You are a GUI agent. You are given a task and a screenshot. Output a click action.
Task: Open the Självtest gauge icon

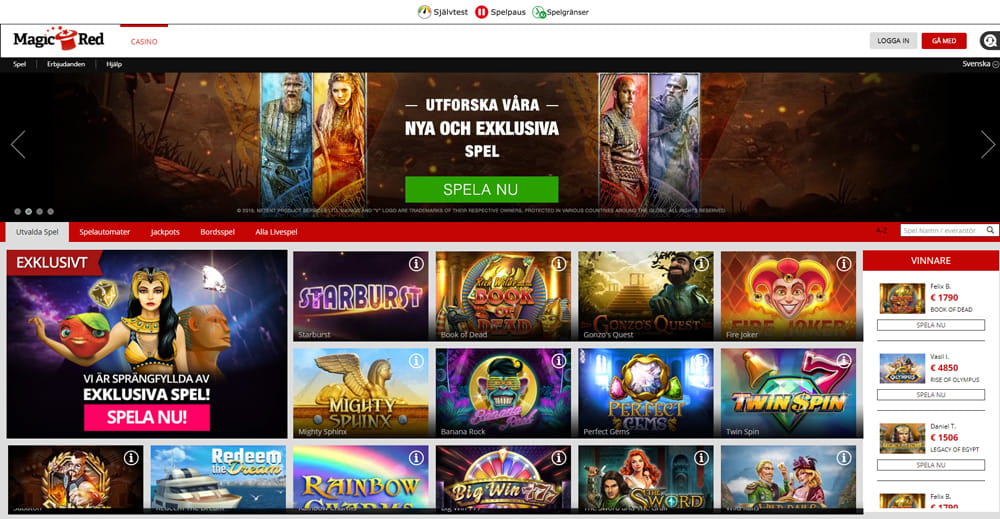coord(424,11)
